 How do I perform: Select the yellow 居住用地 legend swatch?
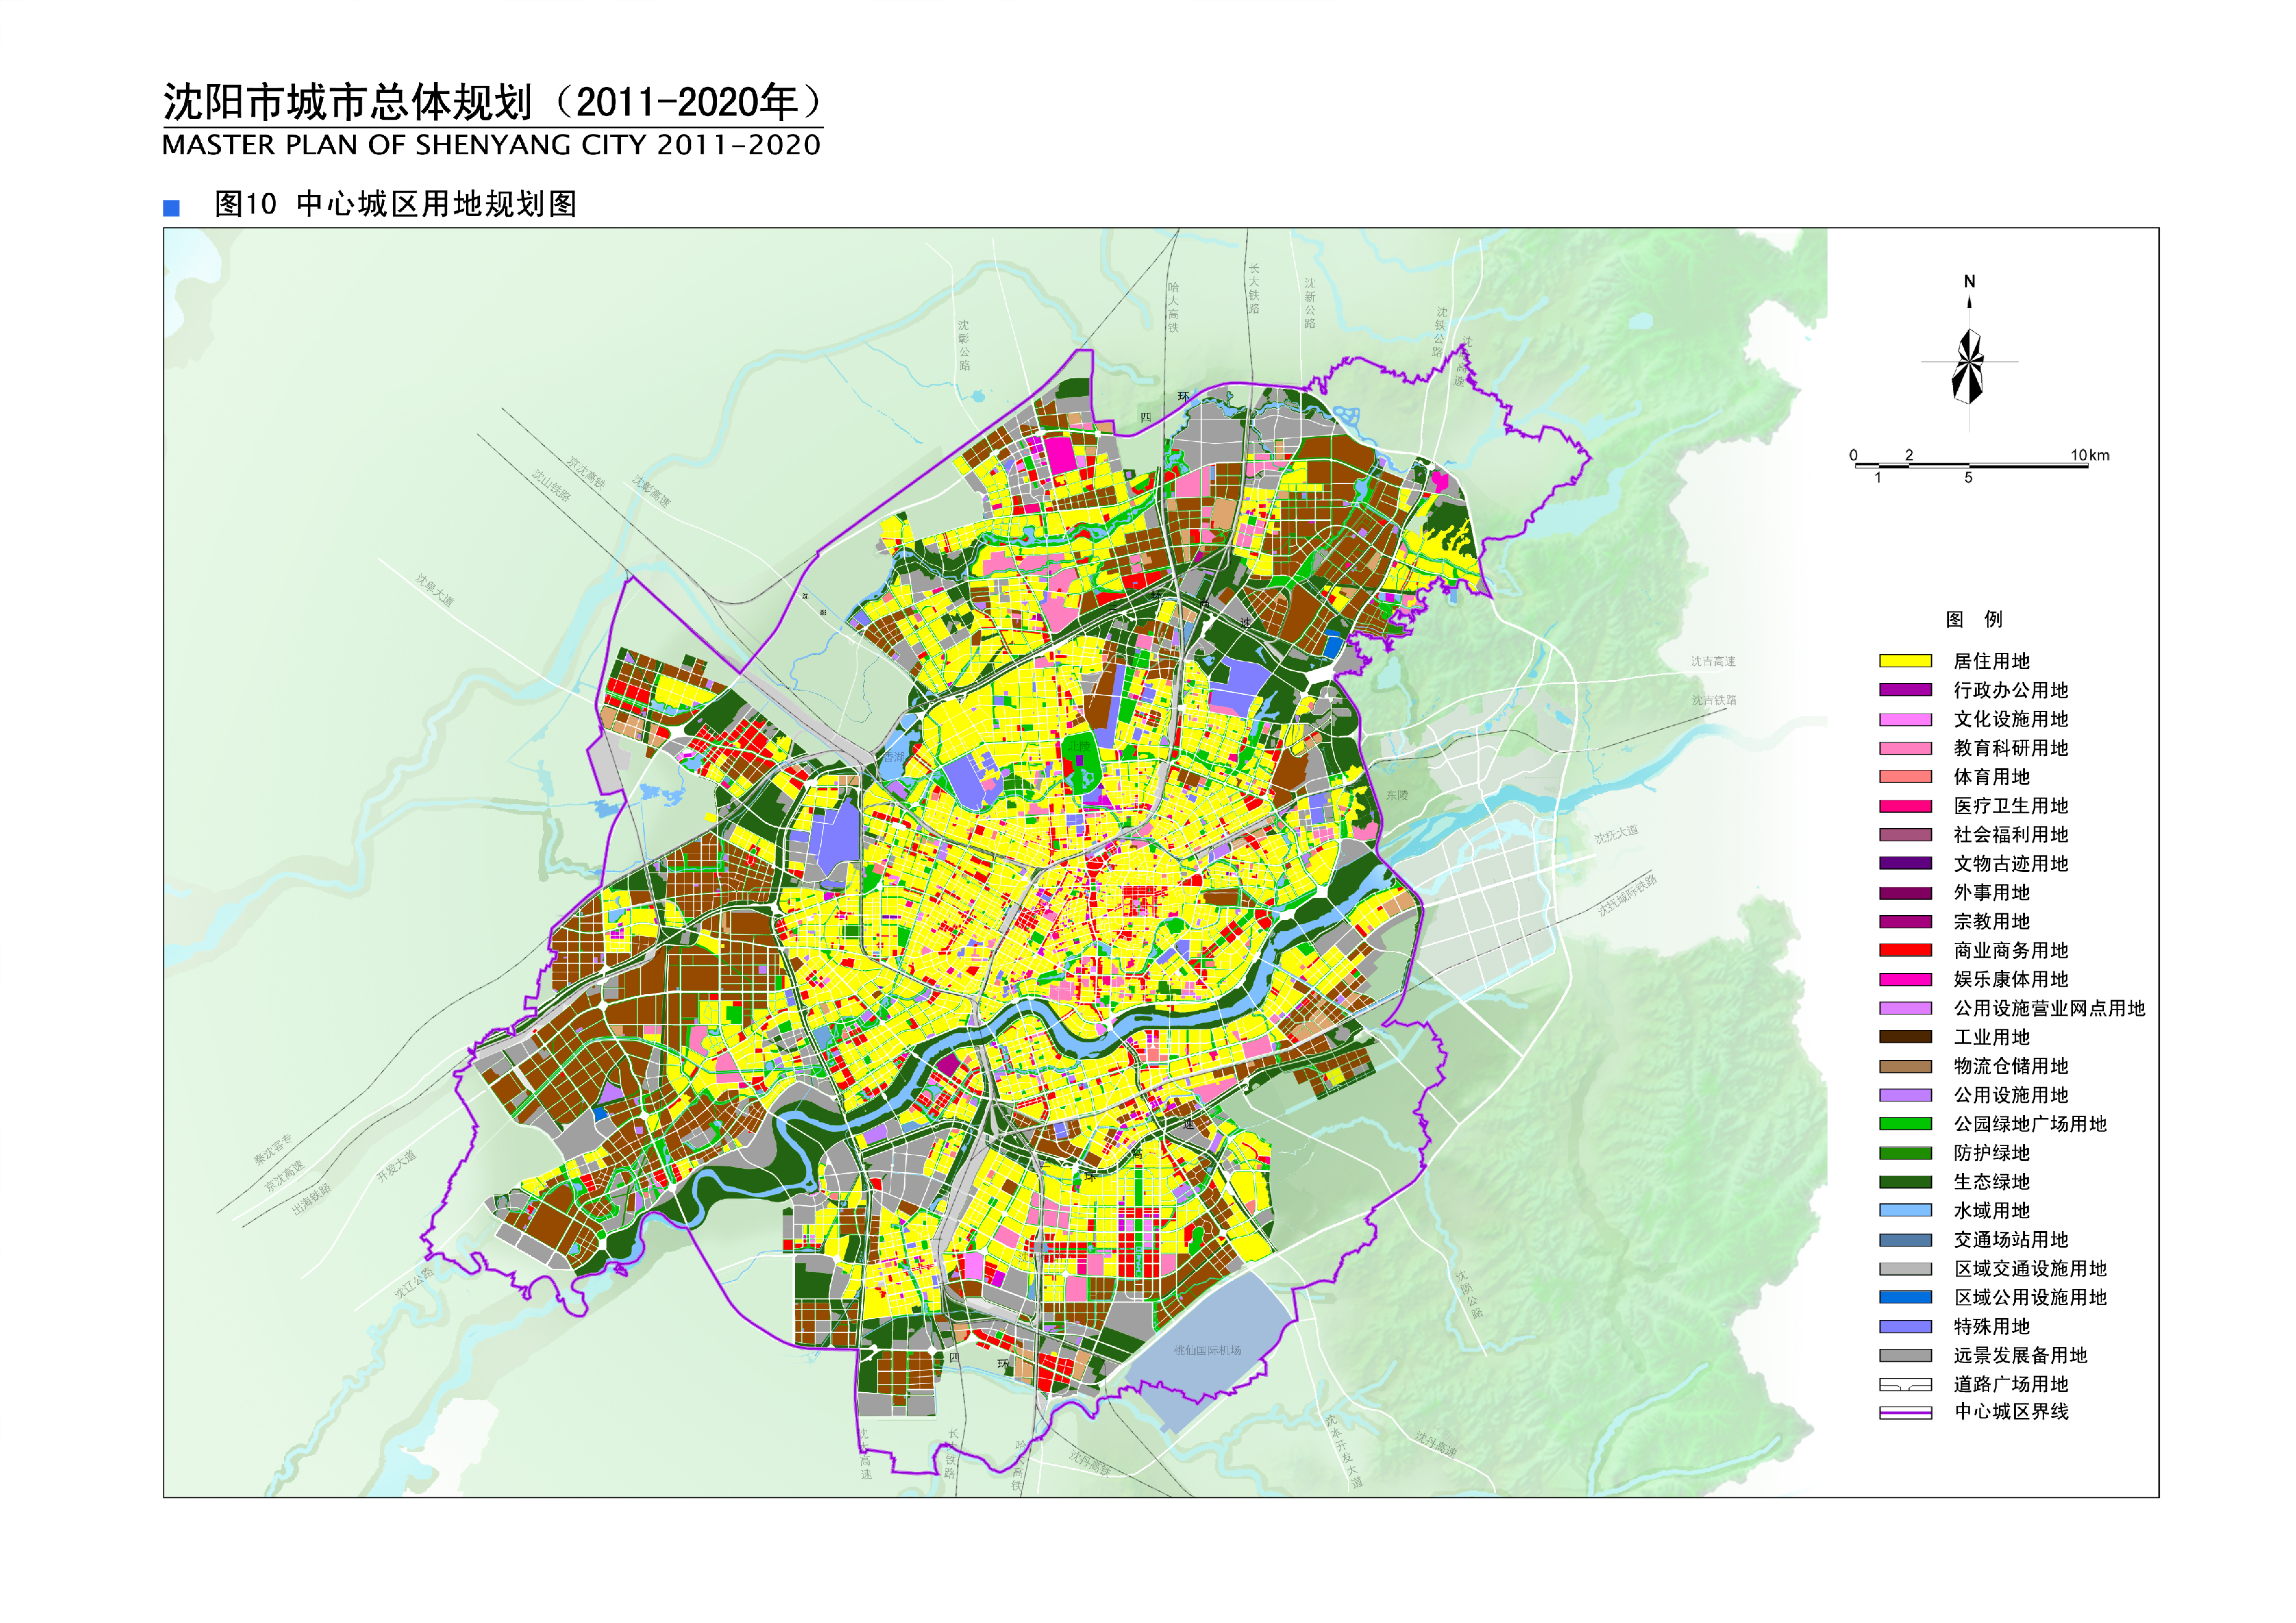click(1905, 661)
